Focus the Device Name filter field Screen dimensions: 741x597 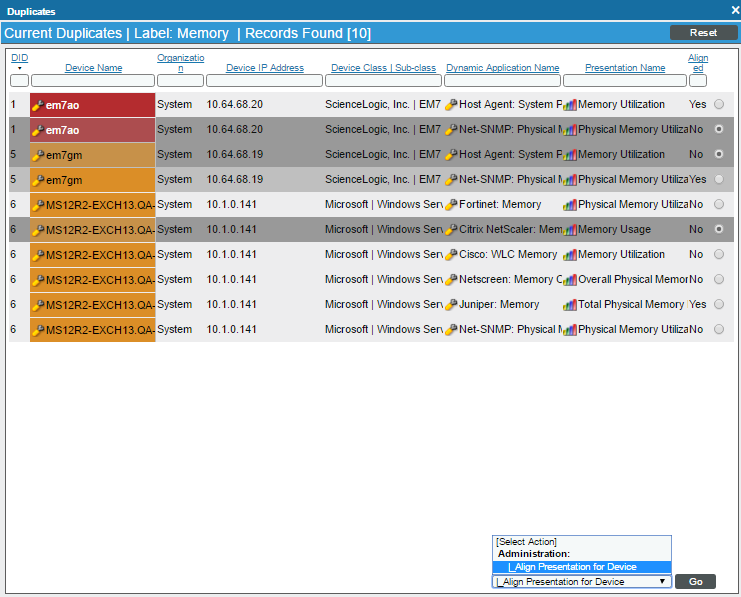click(x=93, y=80)
